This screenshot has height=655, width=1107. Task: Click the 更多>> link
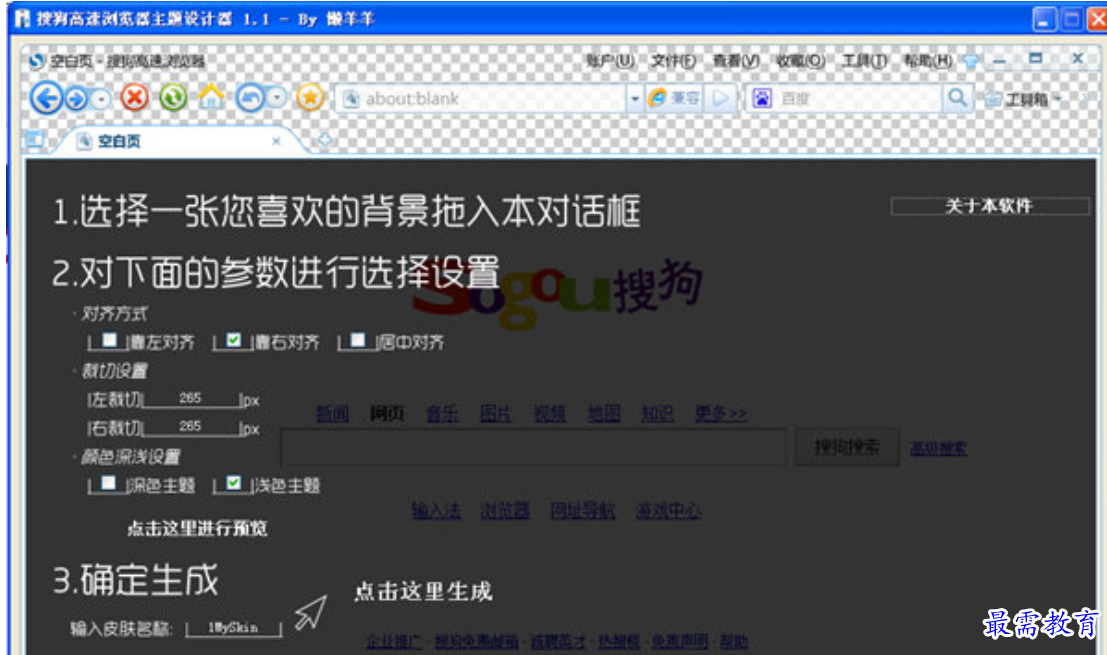pyautogui.click(x=720, y=414)
